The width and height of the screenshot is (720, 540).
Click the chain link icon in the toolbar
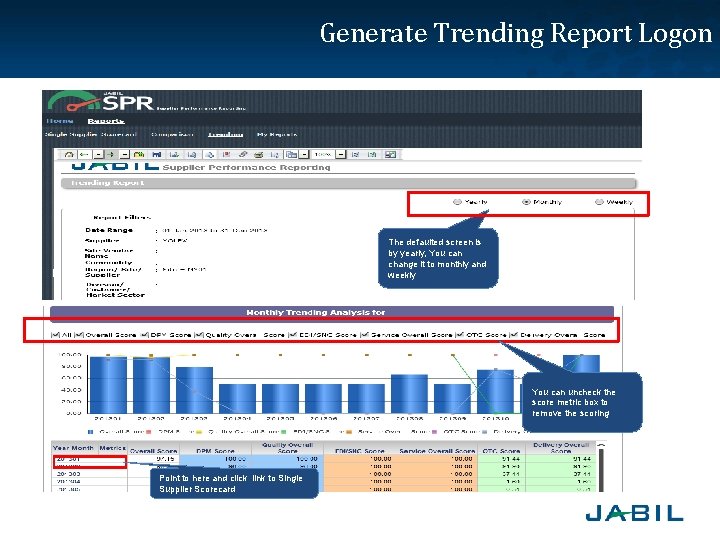click(x=243, y=155)
